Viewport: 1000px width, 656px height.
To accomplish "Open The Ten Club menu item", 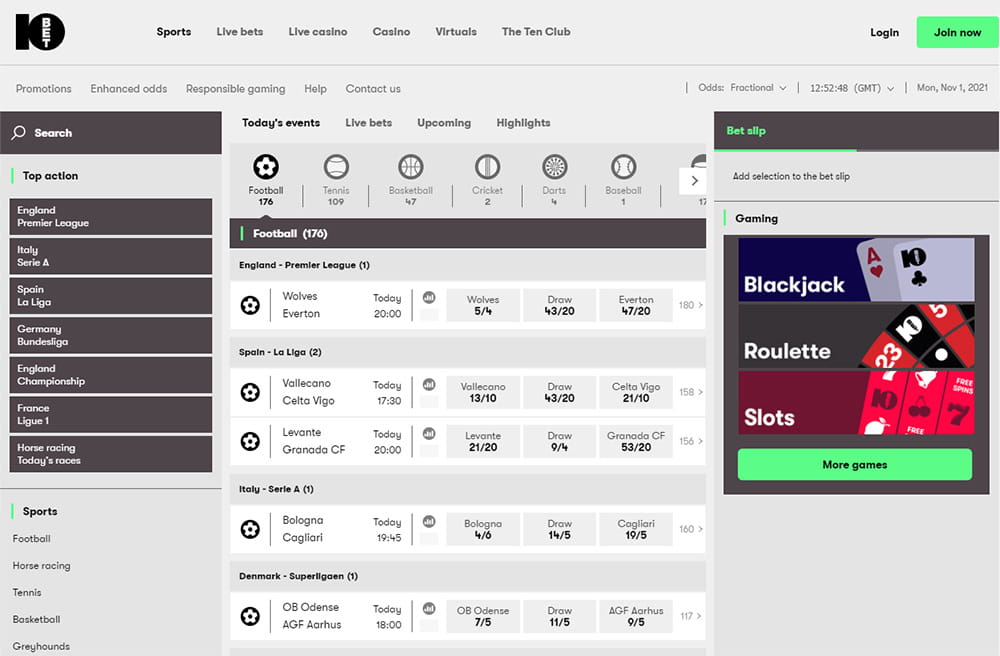I will tap(536, 32).
